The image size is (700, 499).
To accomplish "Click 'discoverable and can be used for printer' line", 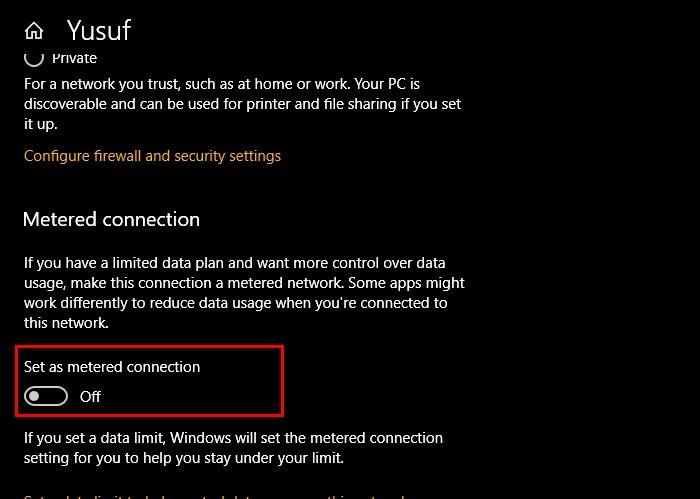I will (242, 104).
